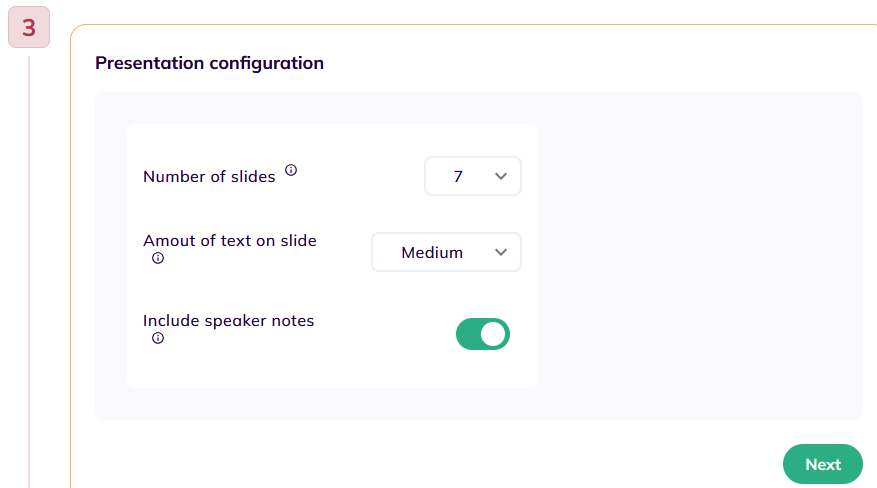Click info icon under Amout of text label
Screen dimensions: 877x488
[x=158, y=258]
